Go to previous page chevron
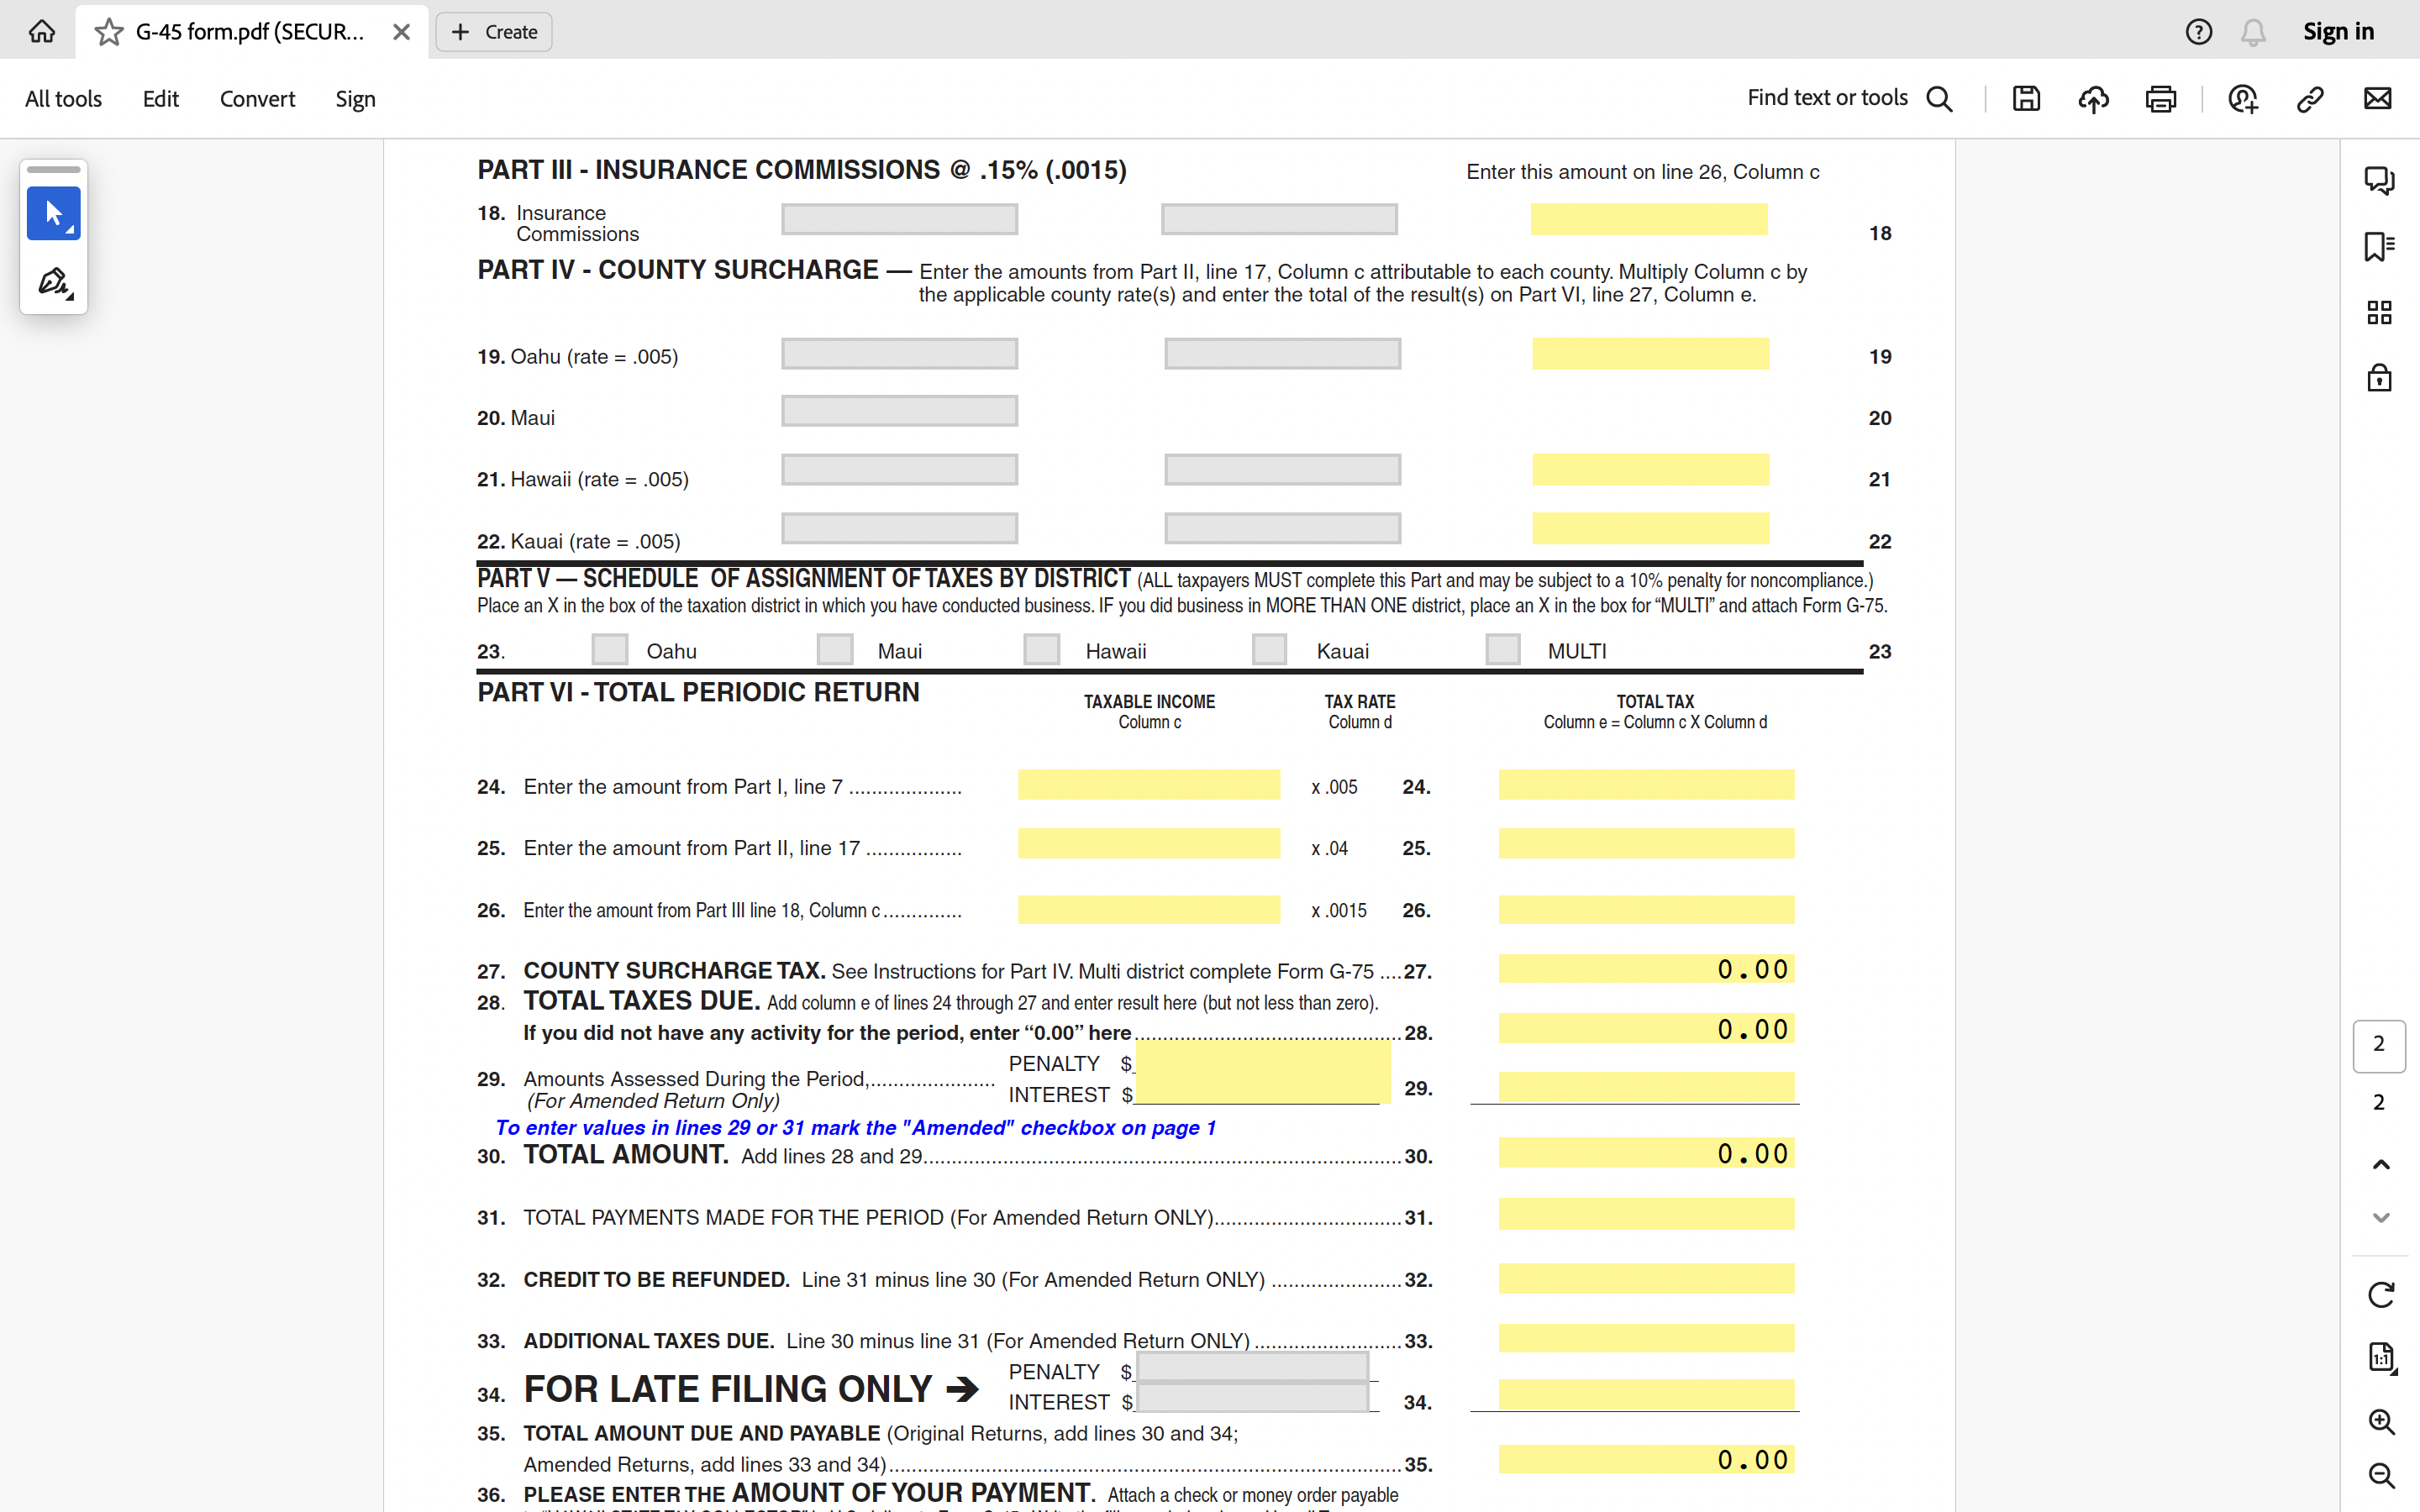The height and width of the screenshot is (1512, 2420). pos(2381,1164)
